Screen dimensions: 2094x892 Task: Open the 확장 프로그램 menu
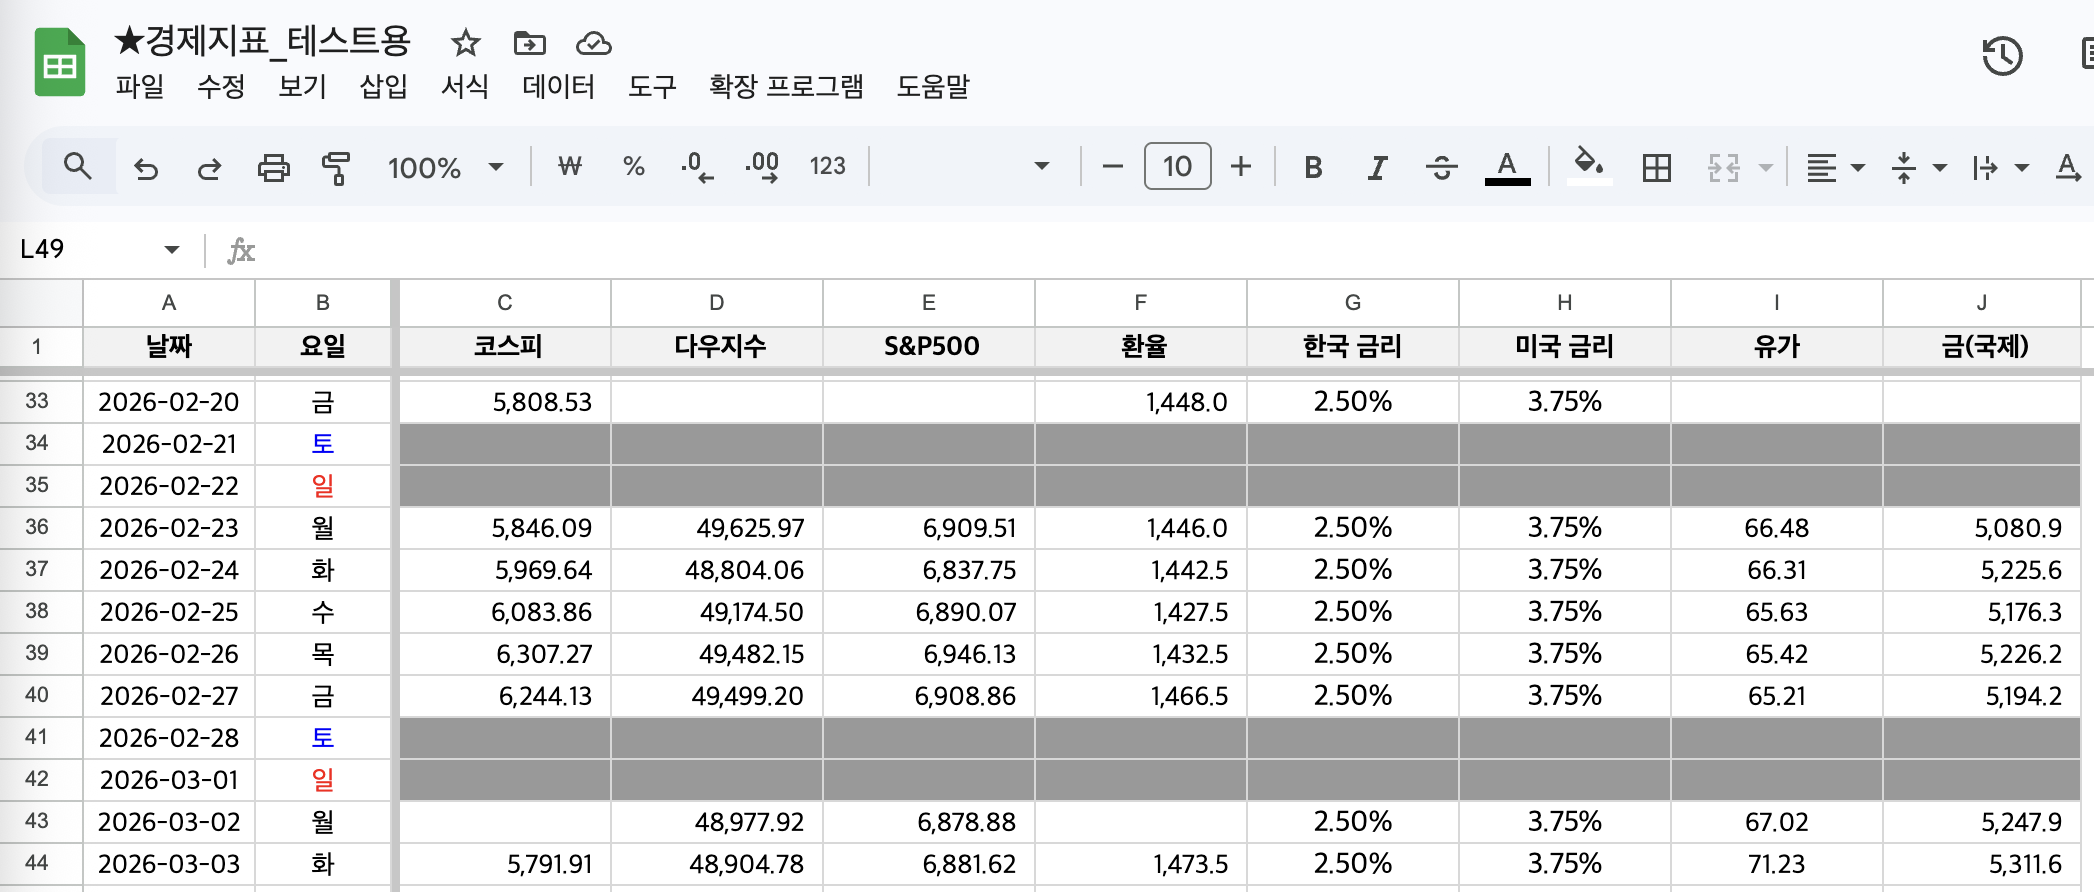[x=786, y=86]
